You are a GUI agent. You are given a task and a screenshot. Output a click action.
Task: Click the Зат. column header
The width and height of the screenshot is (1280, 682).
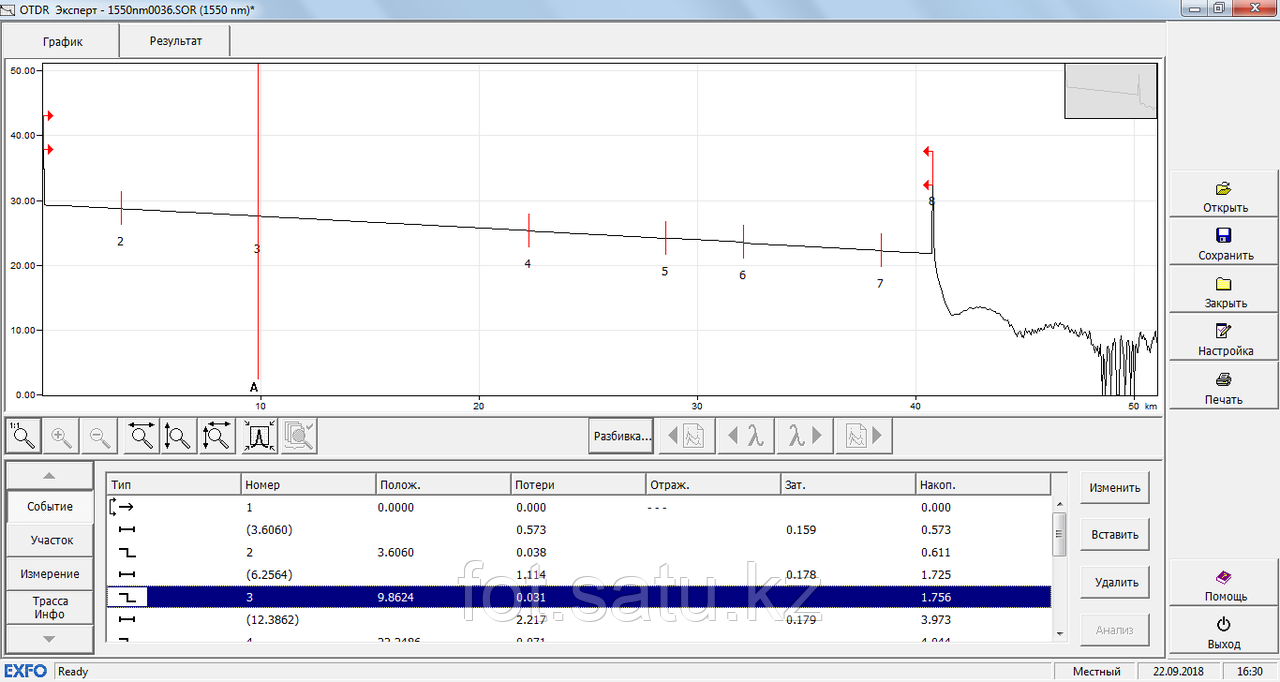coord(848,485)
